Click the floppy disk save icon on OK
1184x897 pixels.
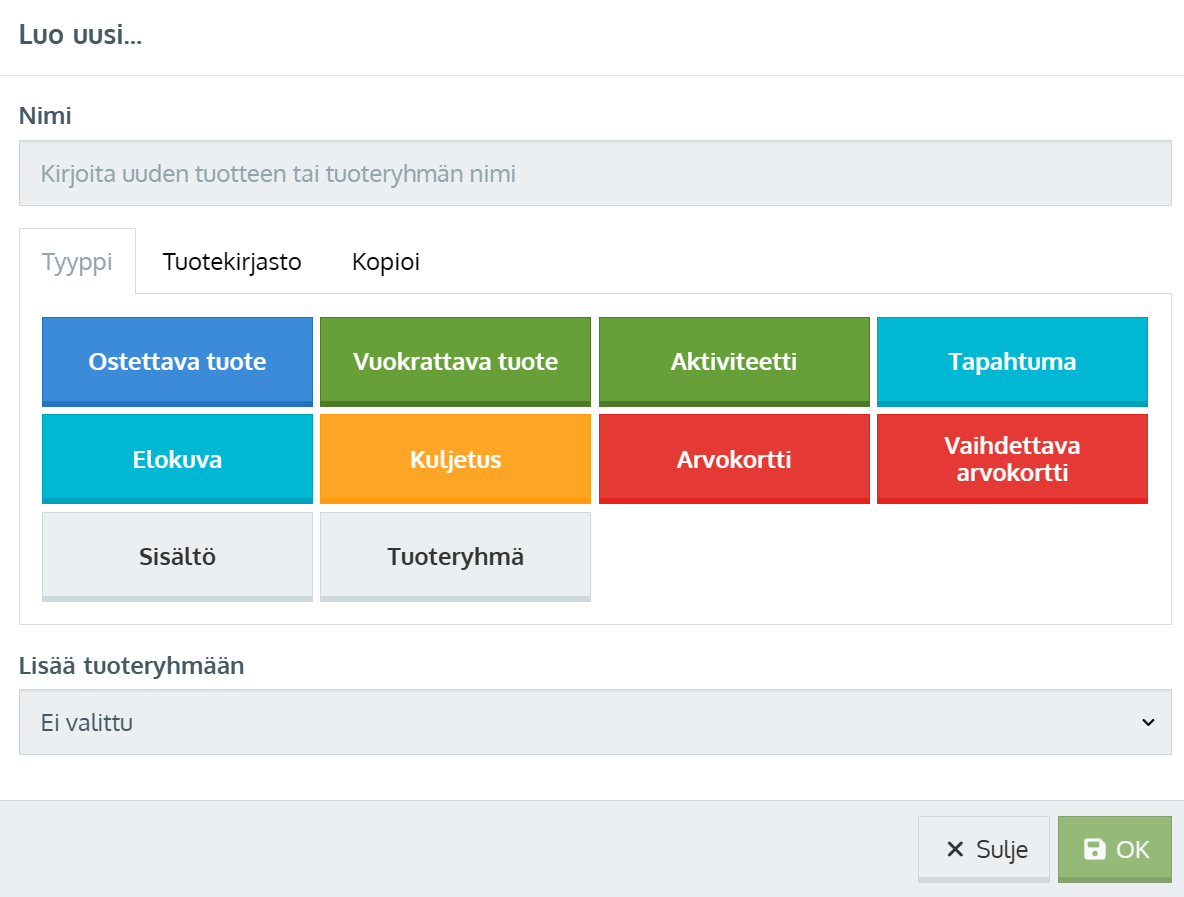[x=1095, y=850]
